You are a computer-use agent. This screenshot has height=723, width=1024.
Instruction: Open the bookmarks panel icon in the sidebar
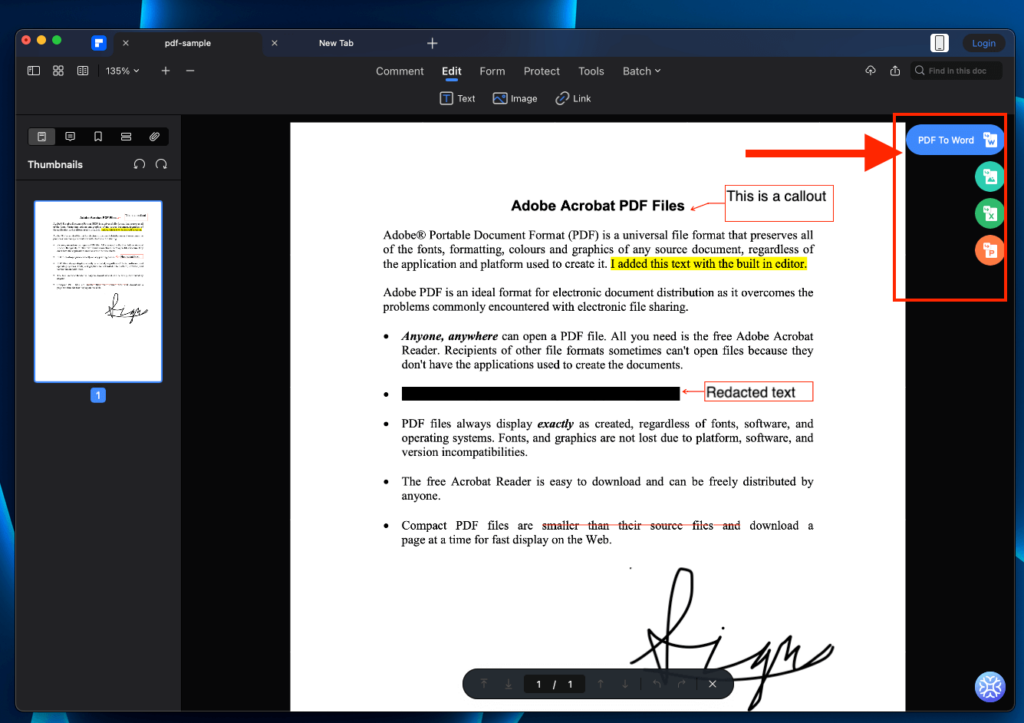click(98, 137)
